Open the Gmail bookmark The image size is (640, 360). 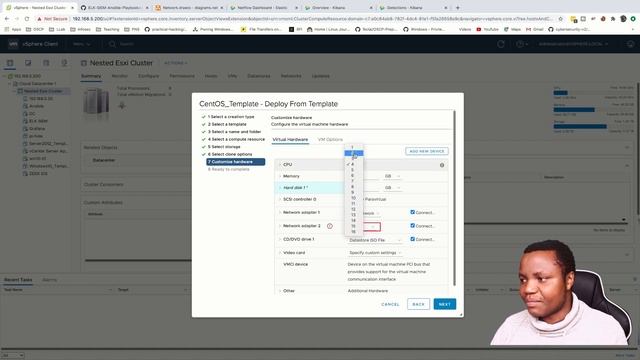tap(535, 29)
